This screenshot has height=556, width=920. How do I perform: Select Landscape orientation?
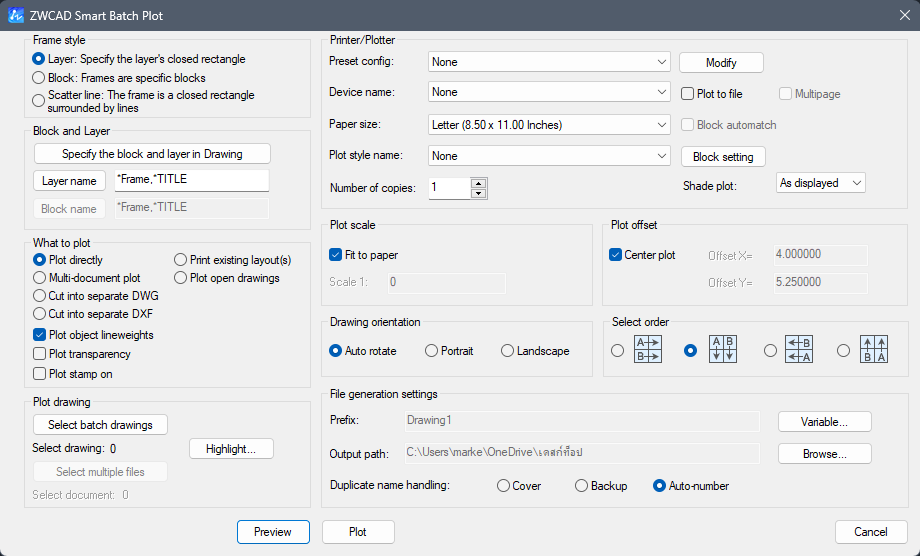(x=508, y=351)
